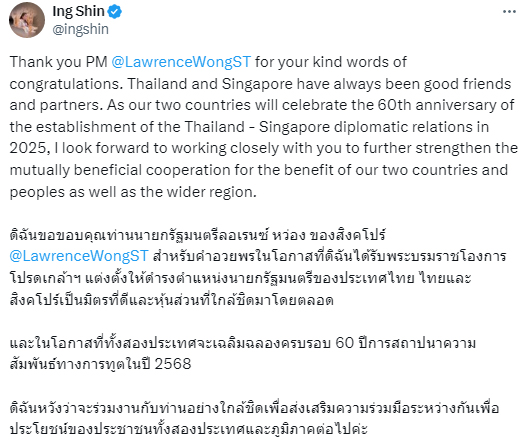The image size is (530, 440).
Task: Click the Thai line starting โปรดเกล้าฯ
Action: 240,278
